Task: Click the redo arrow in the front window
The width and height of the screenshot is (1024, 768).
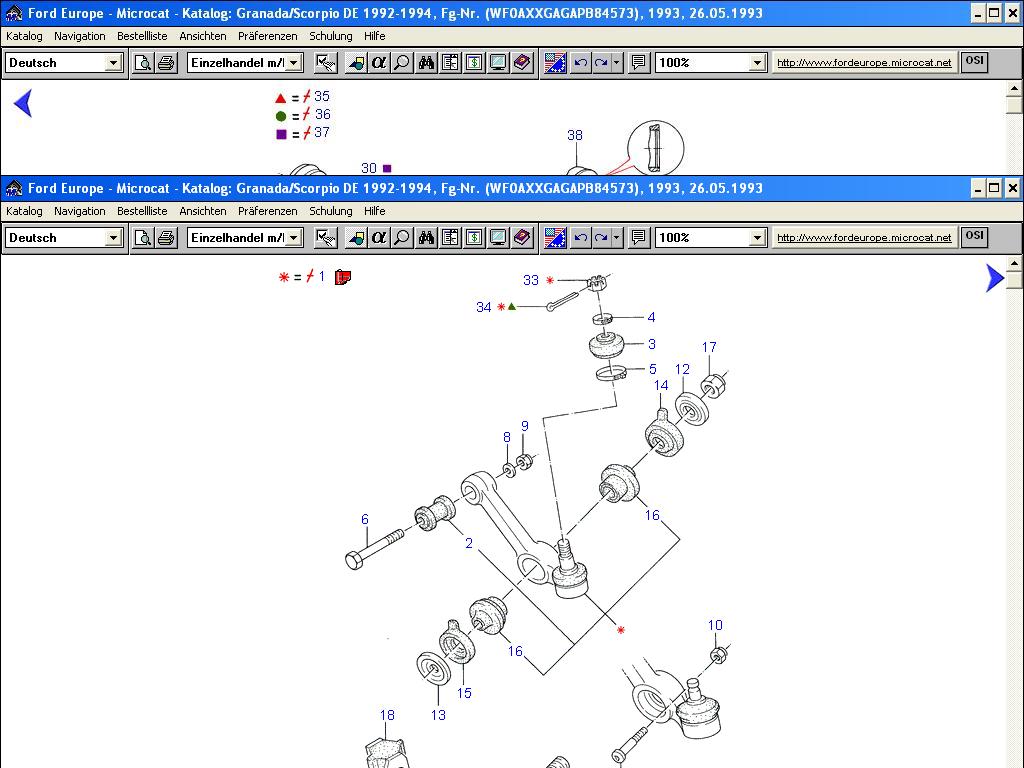Action: 601,238
